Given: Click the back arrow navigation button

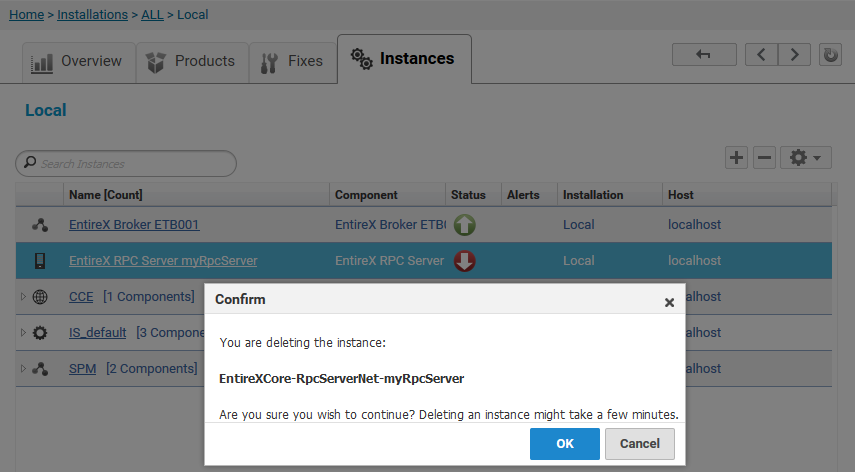Looking at the screenshot, I should (704, 55).
